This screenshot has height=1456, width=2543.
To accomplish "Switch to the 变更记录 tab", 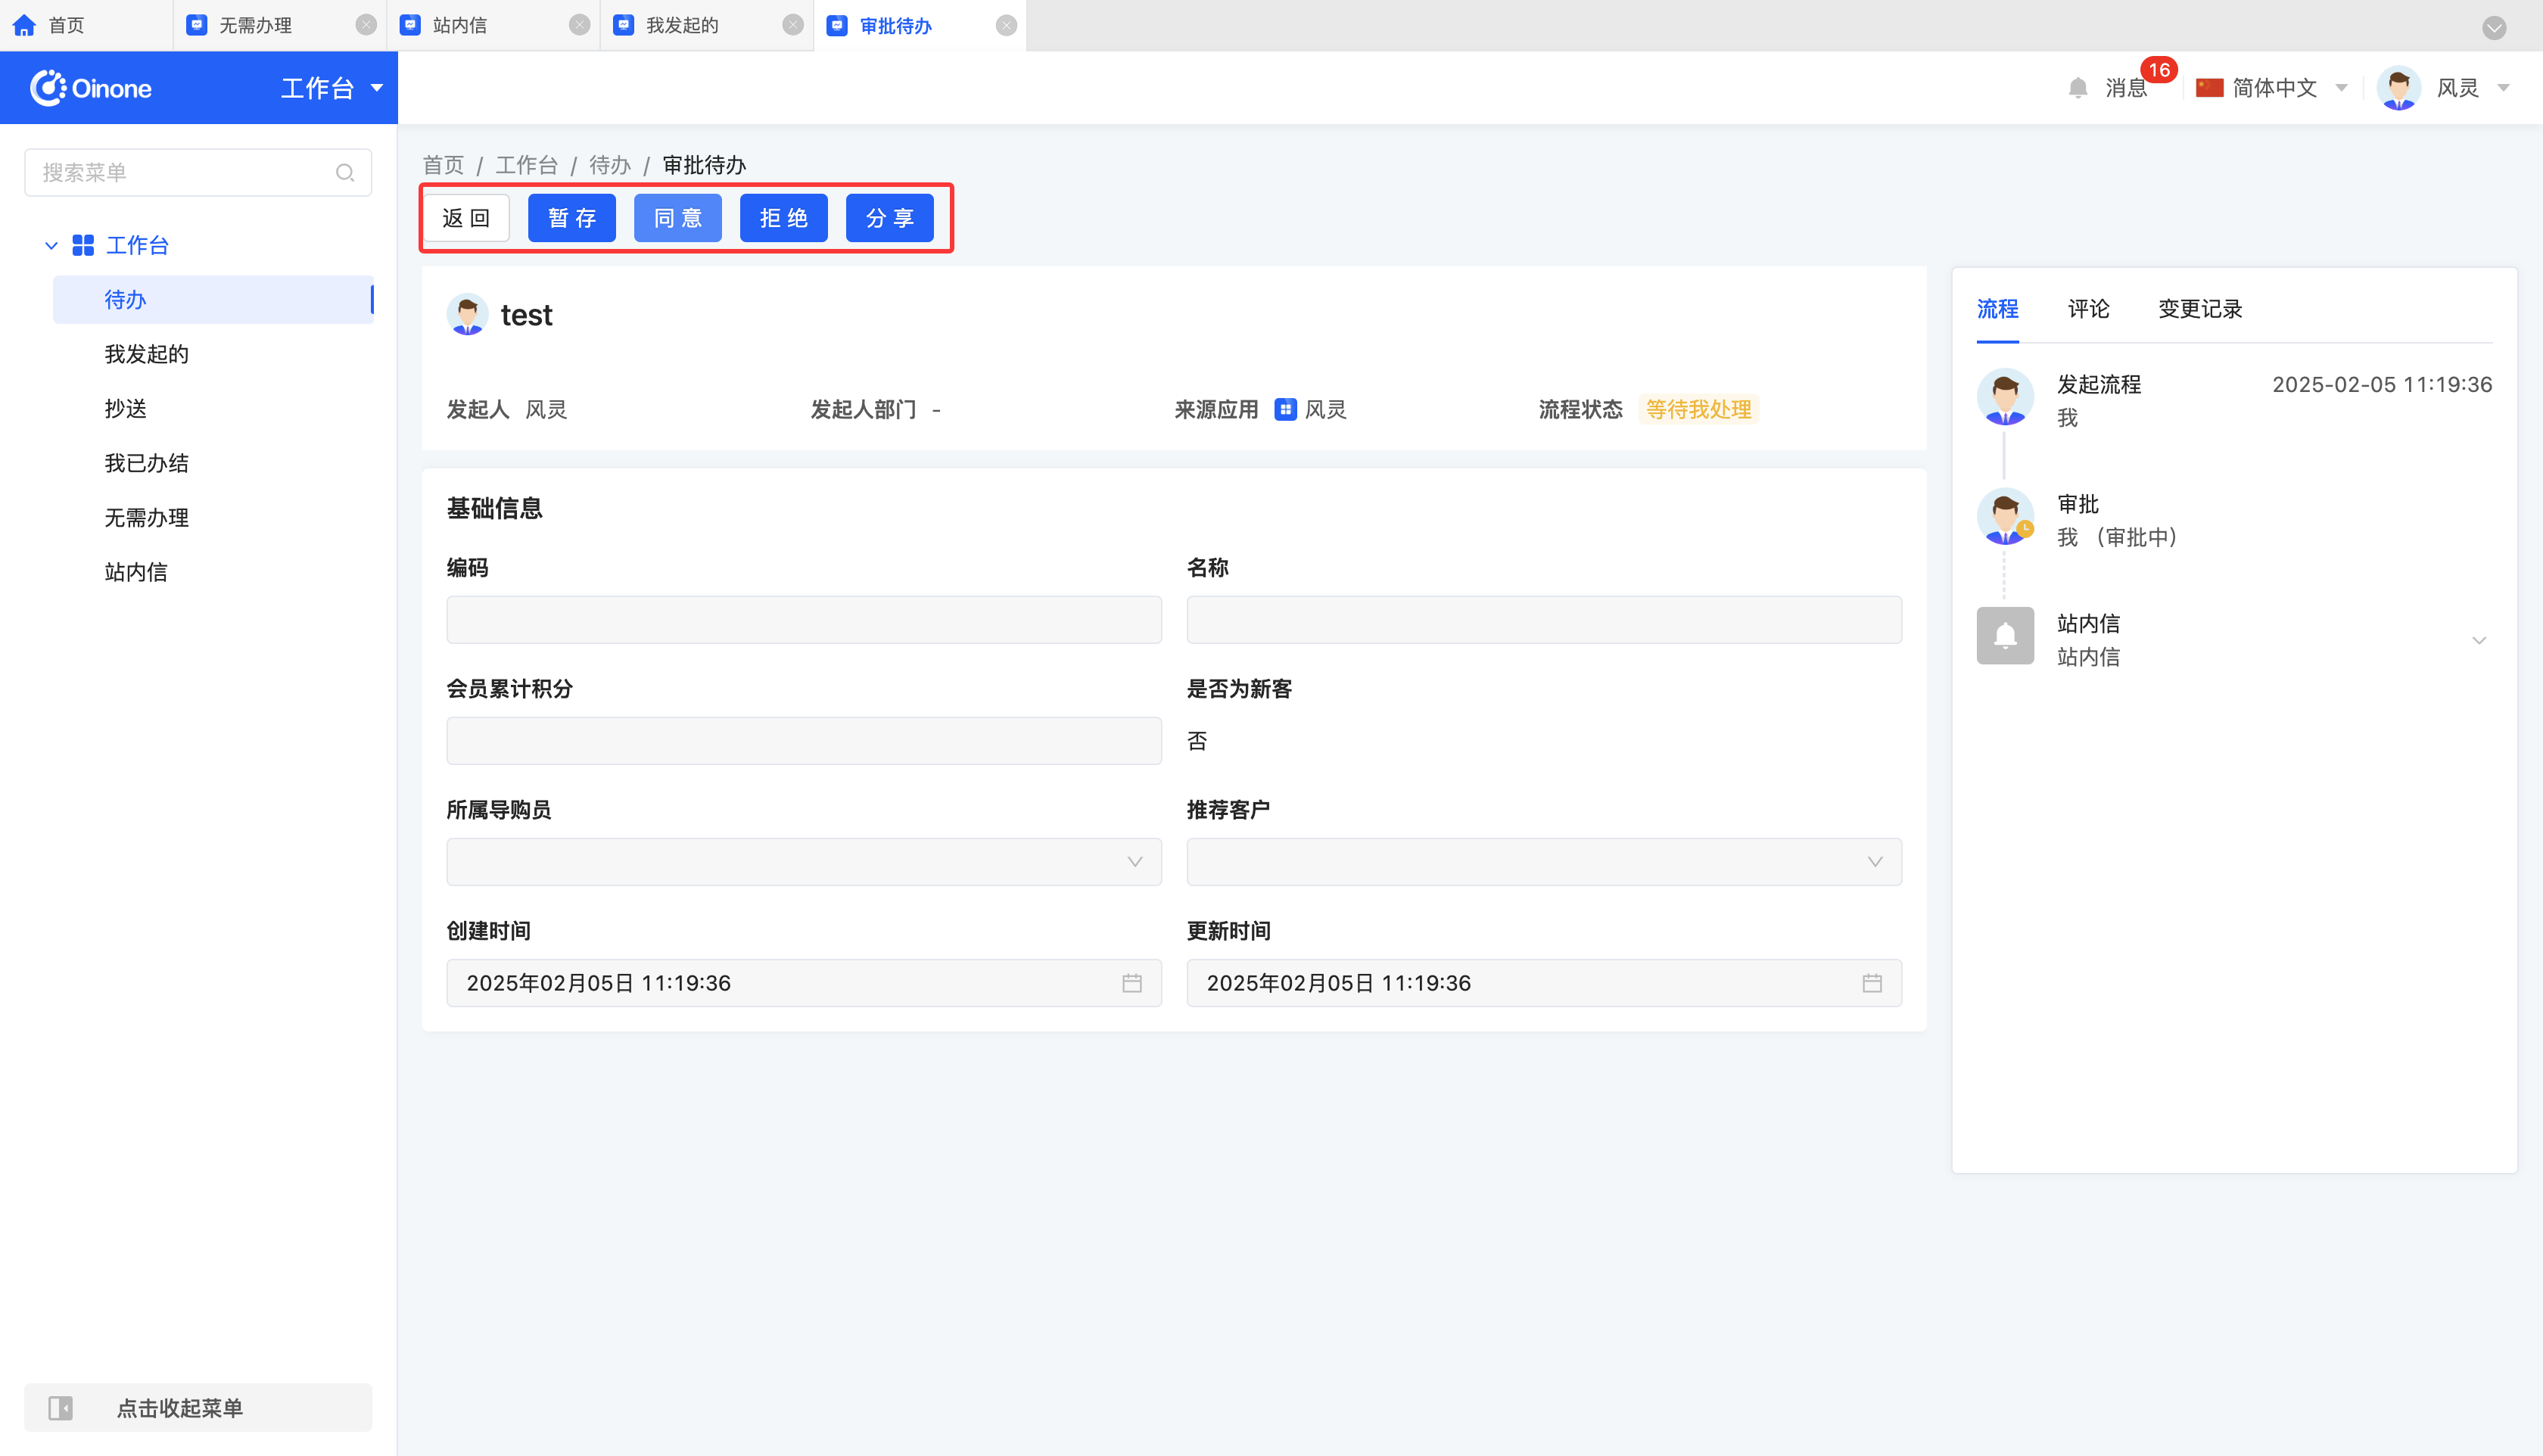I will click(x=2199, y=309).
